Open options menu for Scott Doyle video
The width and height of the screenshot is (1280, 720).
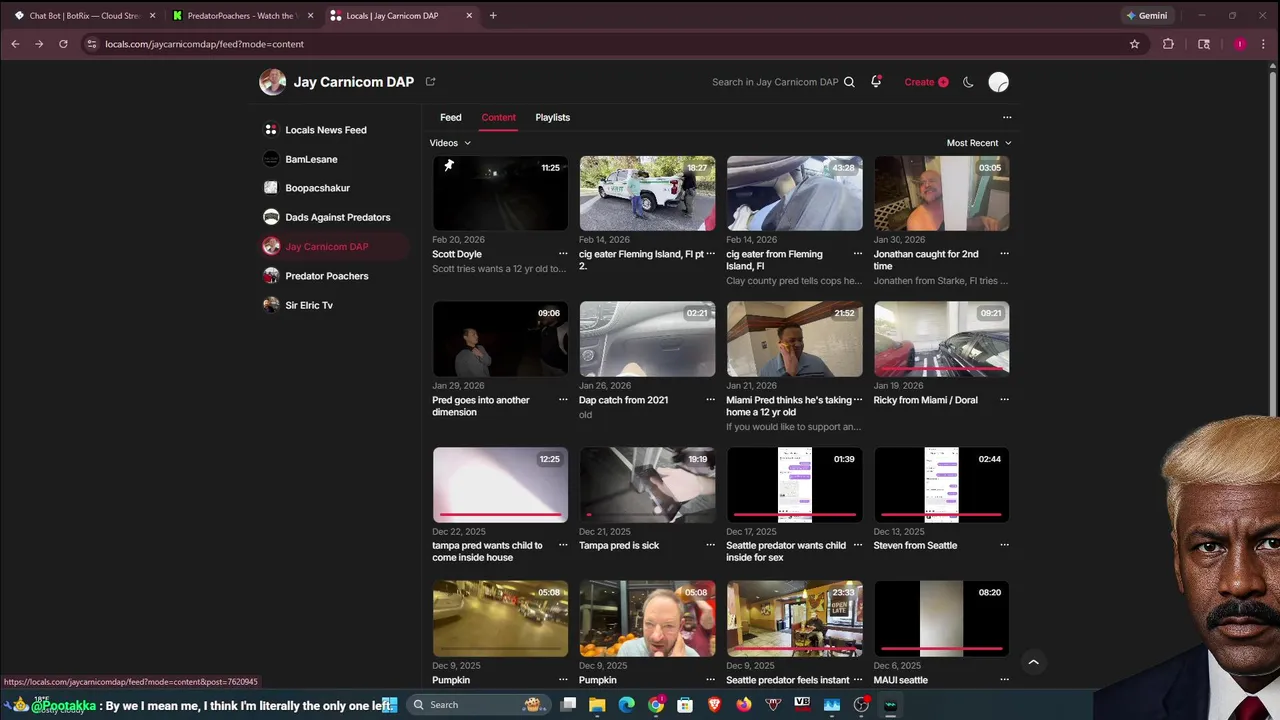tap(563, 254)
